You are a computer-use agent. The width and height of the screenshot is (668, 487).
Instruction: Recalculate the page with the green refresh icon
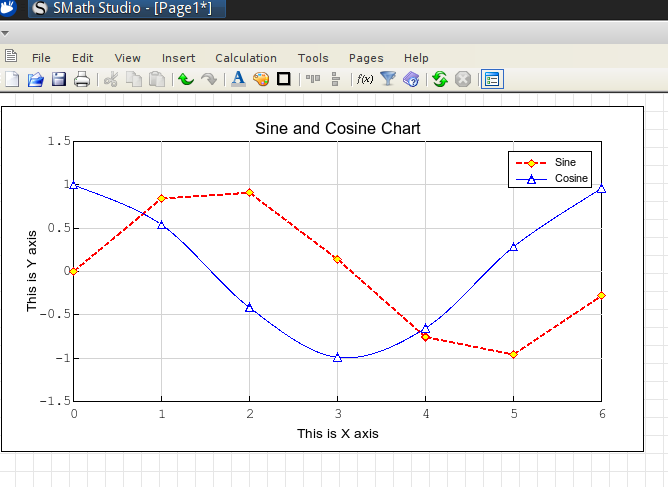click(x=439, y=79)
